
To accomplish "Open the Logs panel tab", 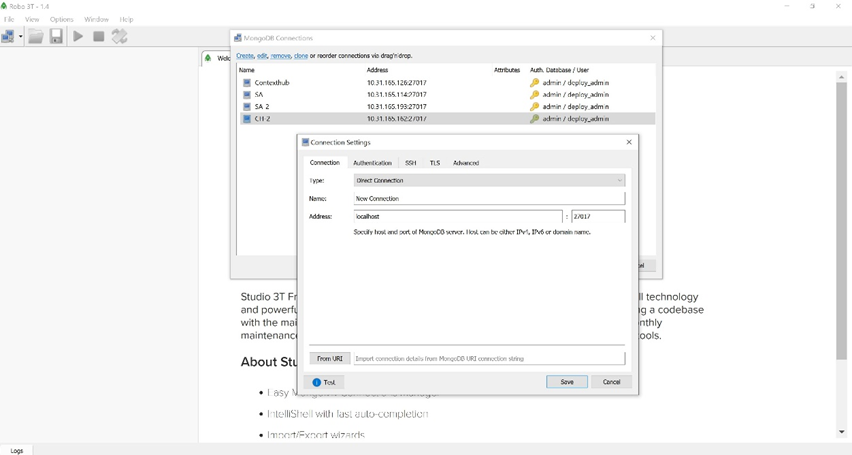I will 17,450.
